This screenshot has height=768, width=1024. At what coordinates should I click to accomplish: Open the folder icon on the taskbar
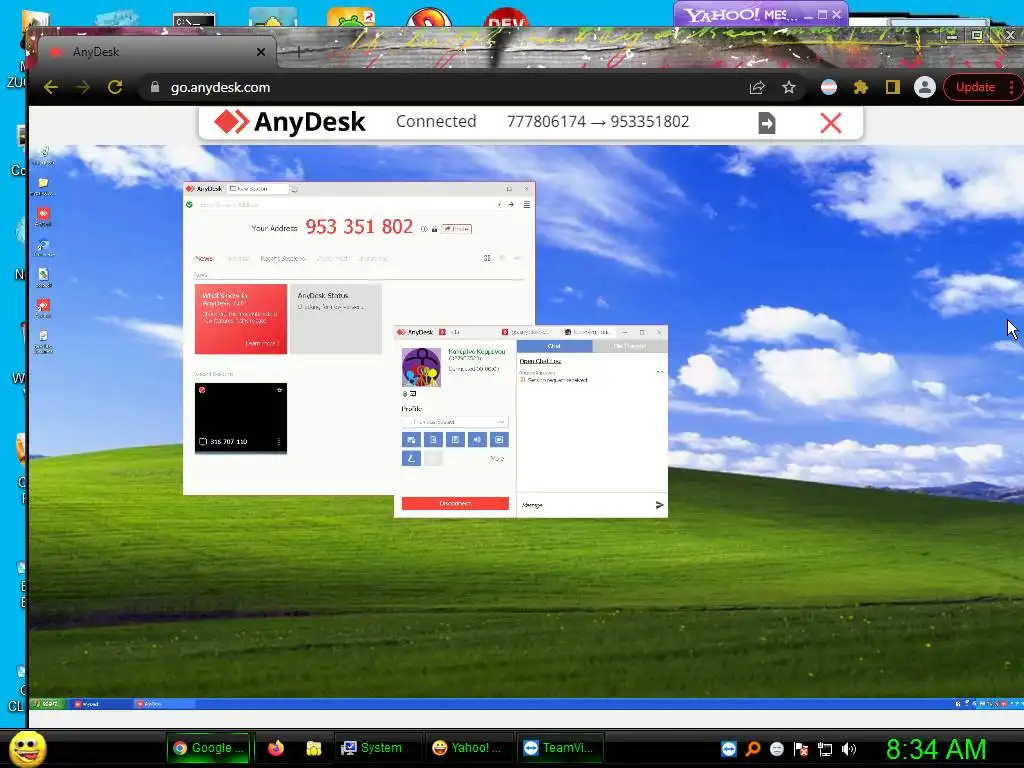pos(314,748)
